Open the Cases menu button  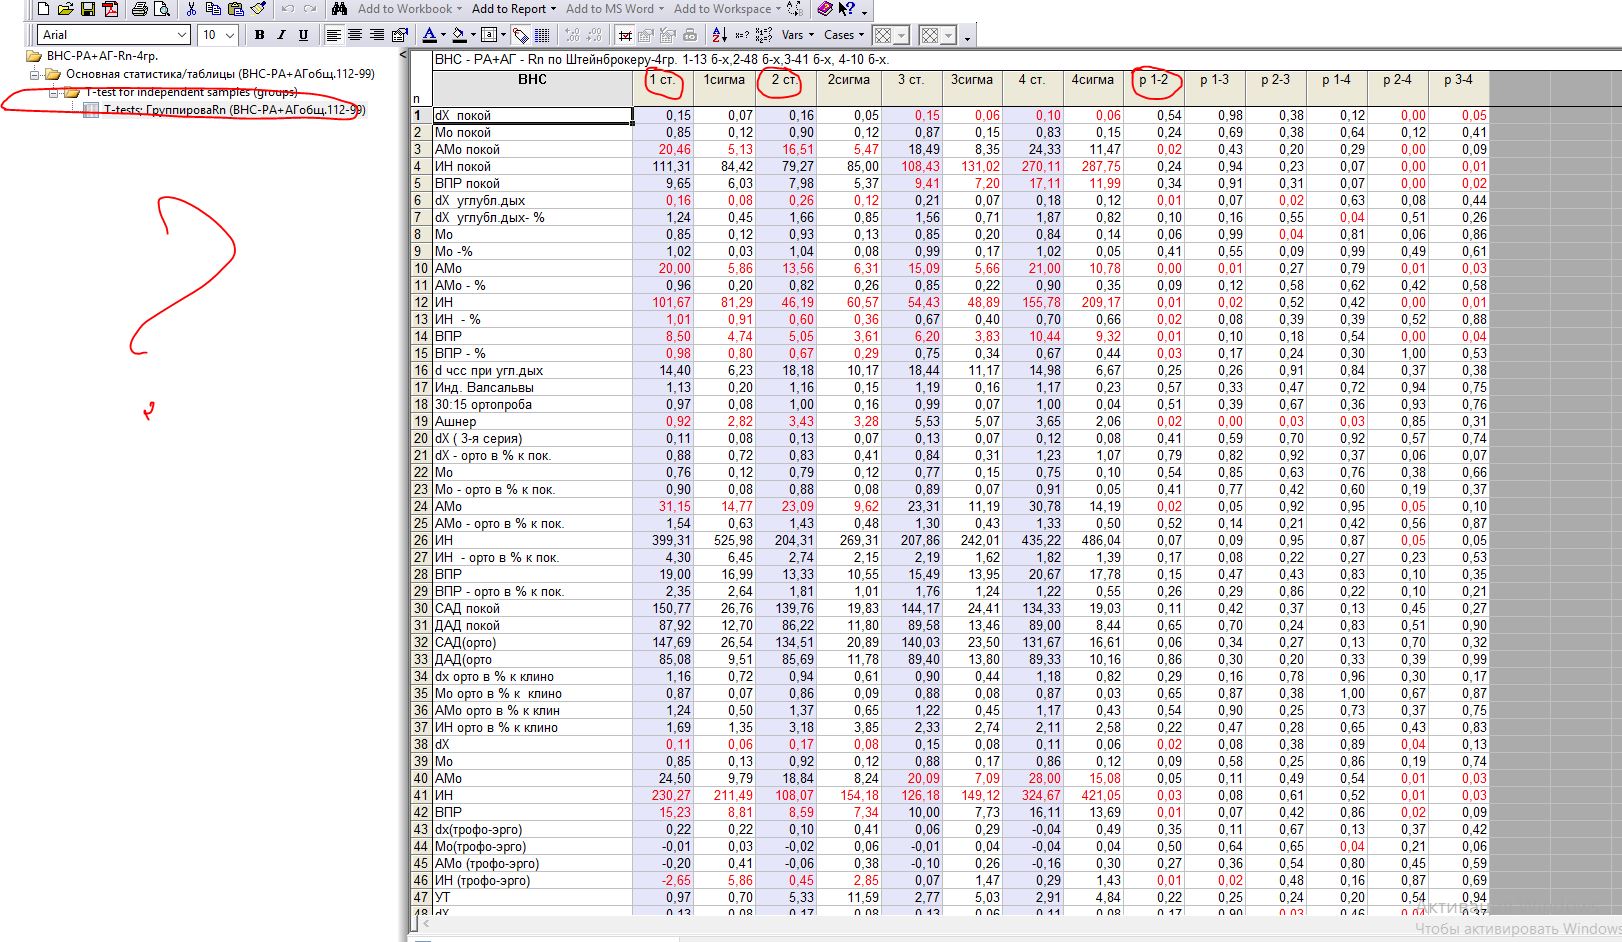(843, 35)
